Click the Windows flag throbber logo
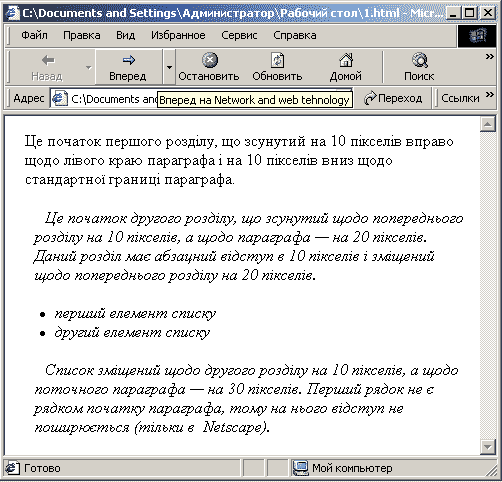Image resolution: width=502 pixels, height=482 pixels. tap(477, 36)
